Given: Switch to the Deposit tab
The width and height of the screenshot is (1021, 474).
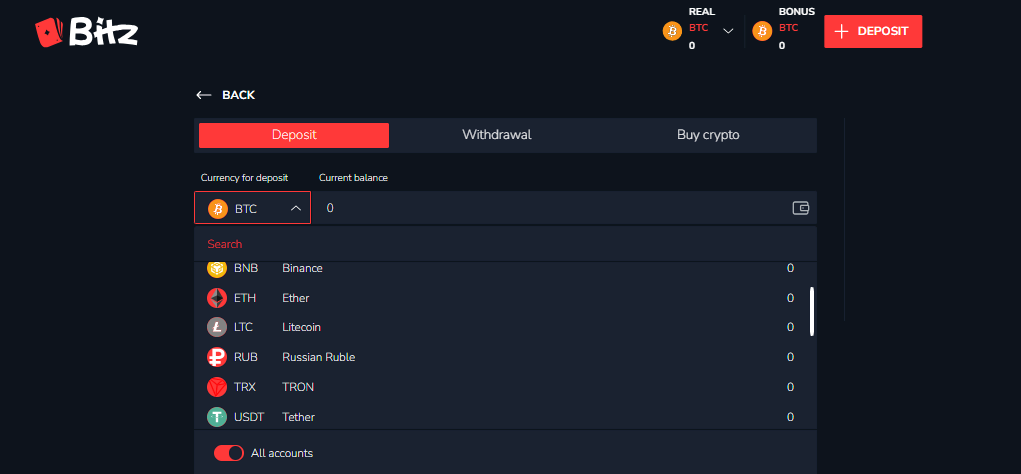Looking at the screenshot, I should point(294,135).
